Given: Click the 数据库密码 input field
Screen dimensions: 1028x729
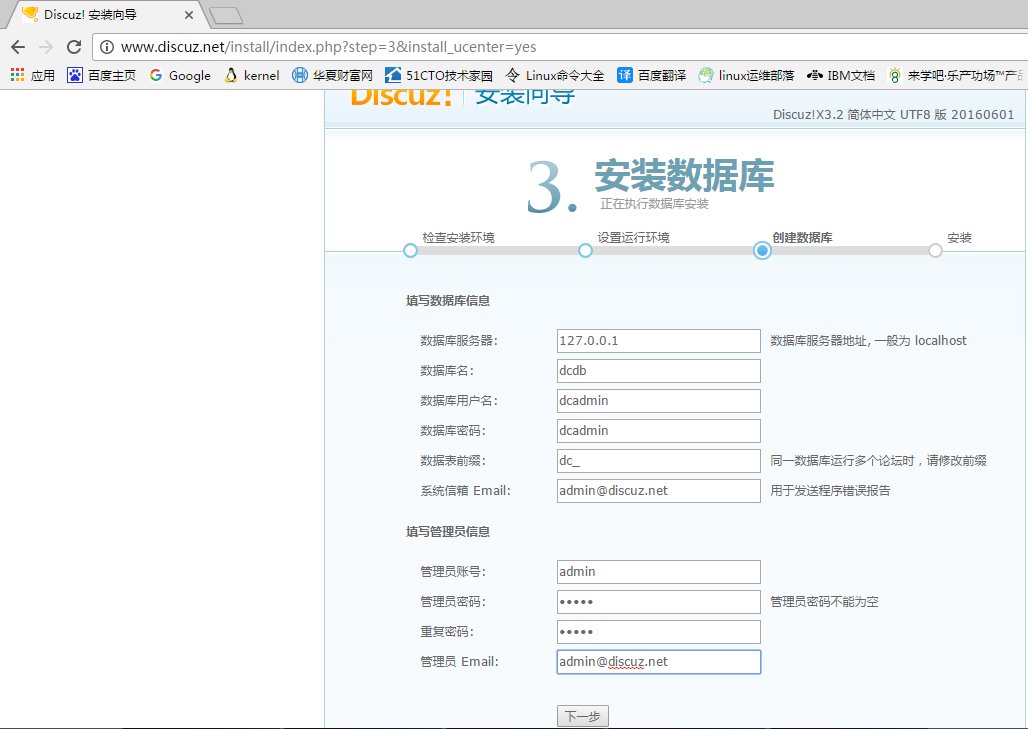Looking at the screenshot, I should (659, 431).
